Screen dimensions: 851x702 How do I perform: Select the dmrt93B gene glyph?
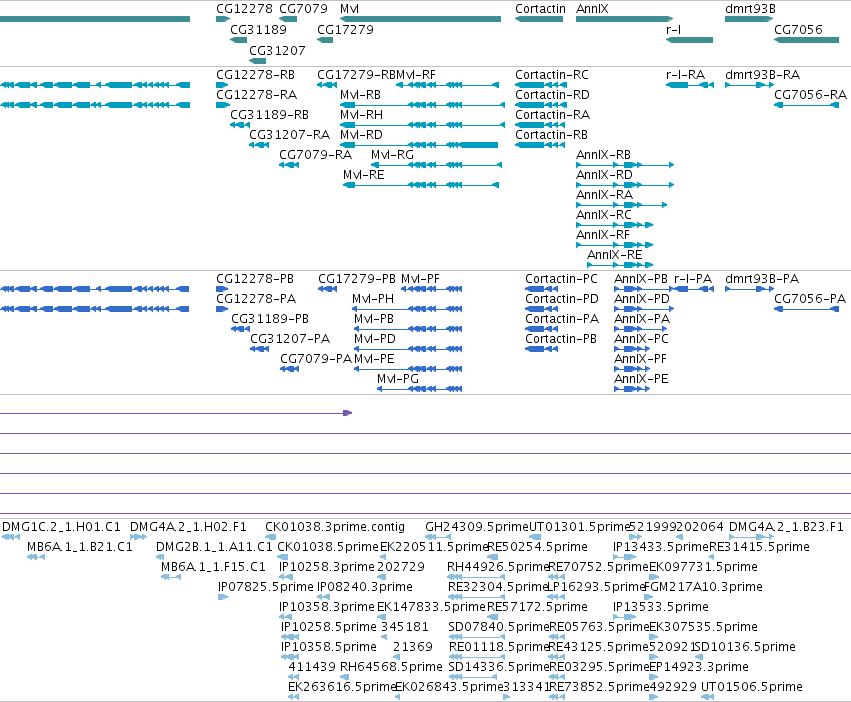pyautogui.click(x=749, y=19)
